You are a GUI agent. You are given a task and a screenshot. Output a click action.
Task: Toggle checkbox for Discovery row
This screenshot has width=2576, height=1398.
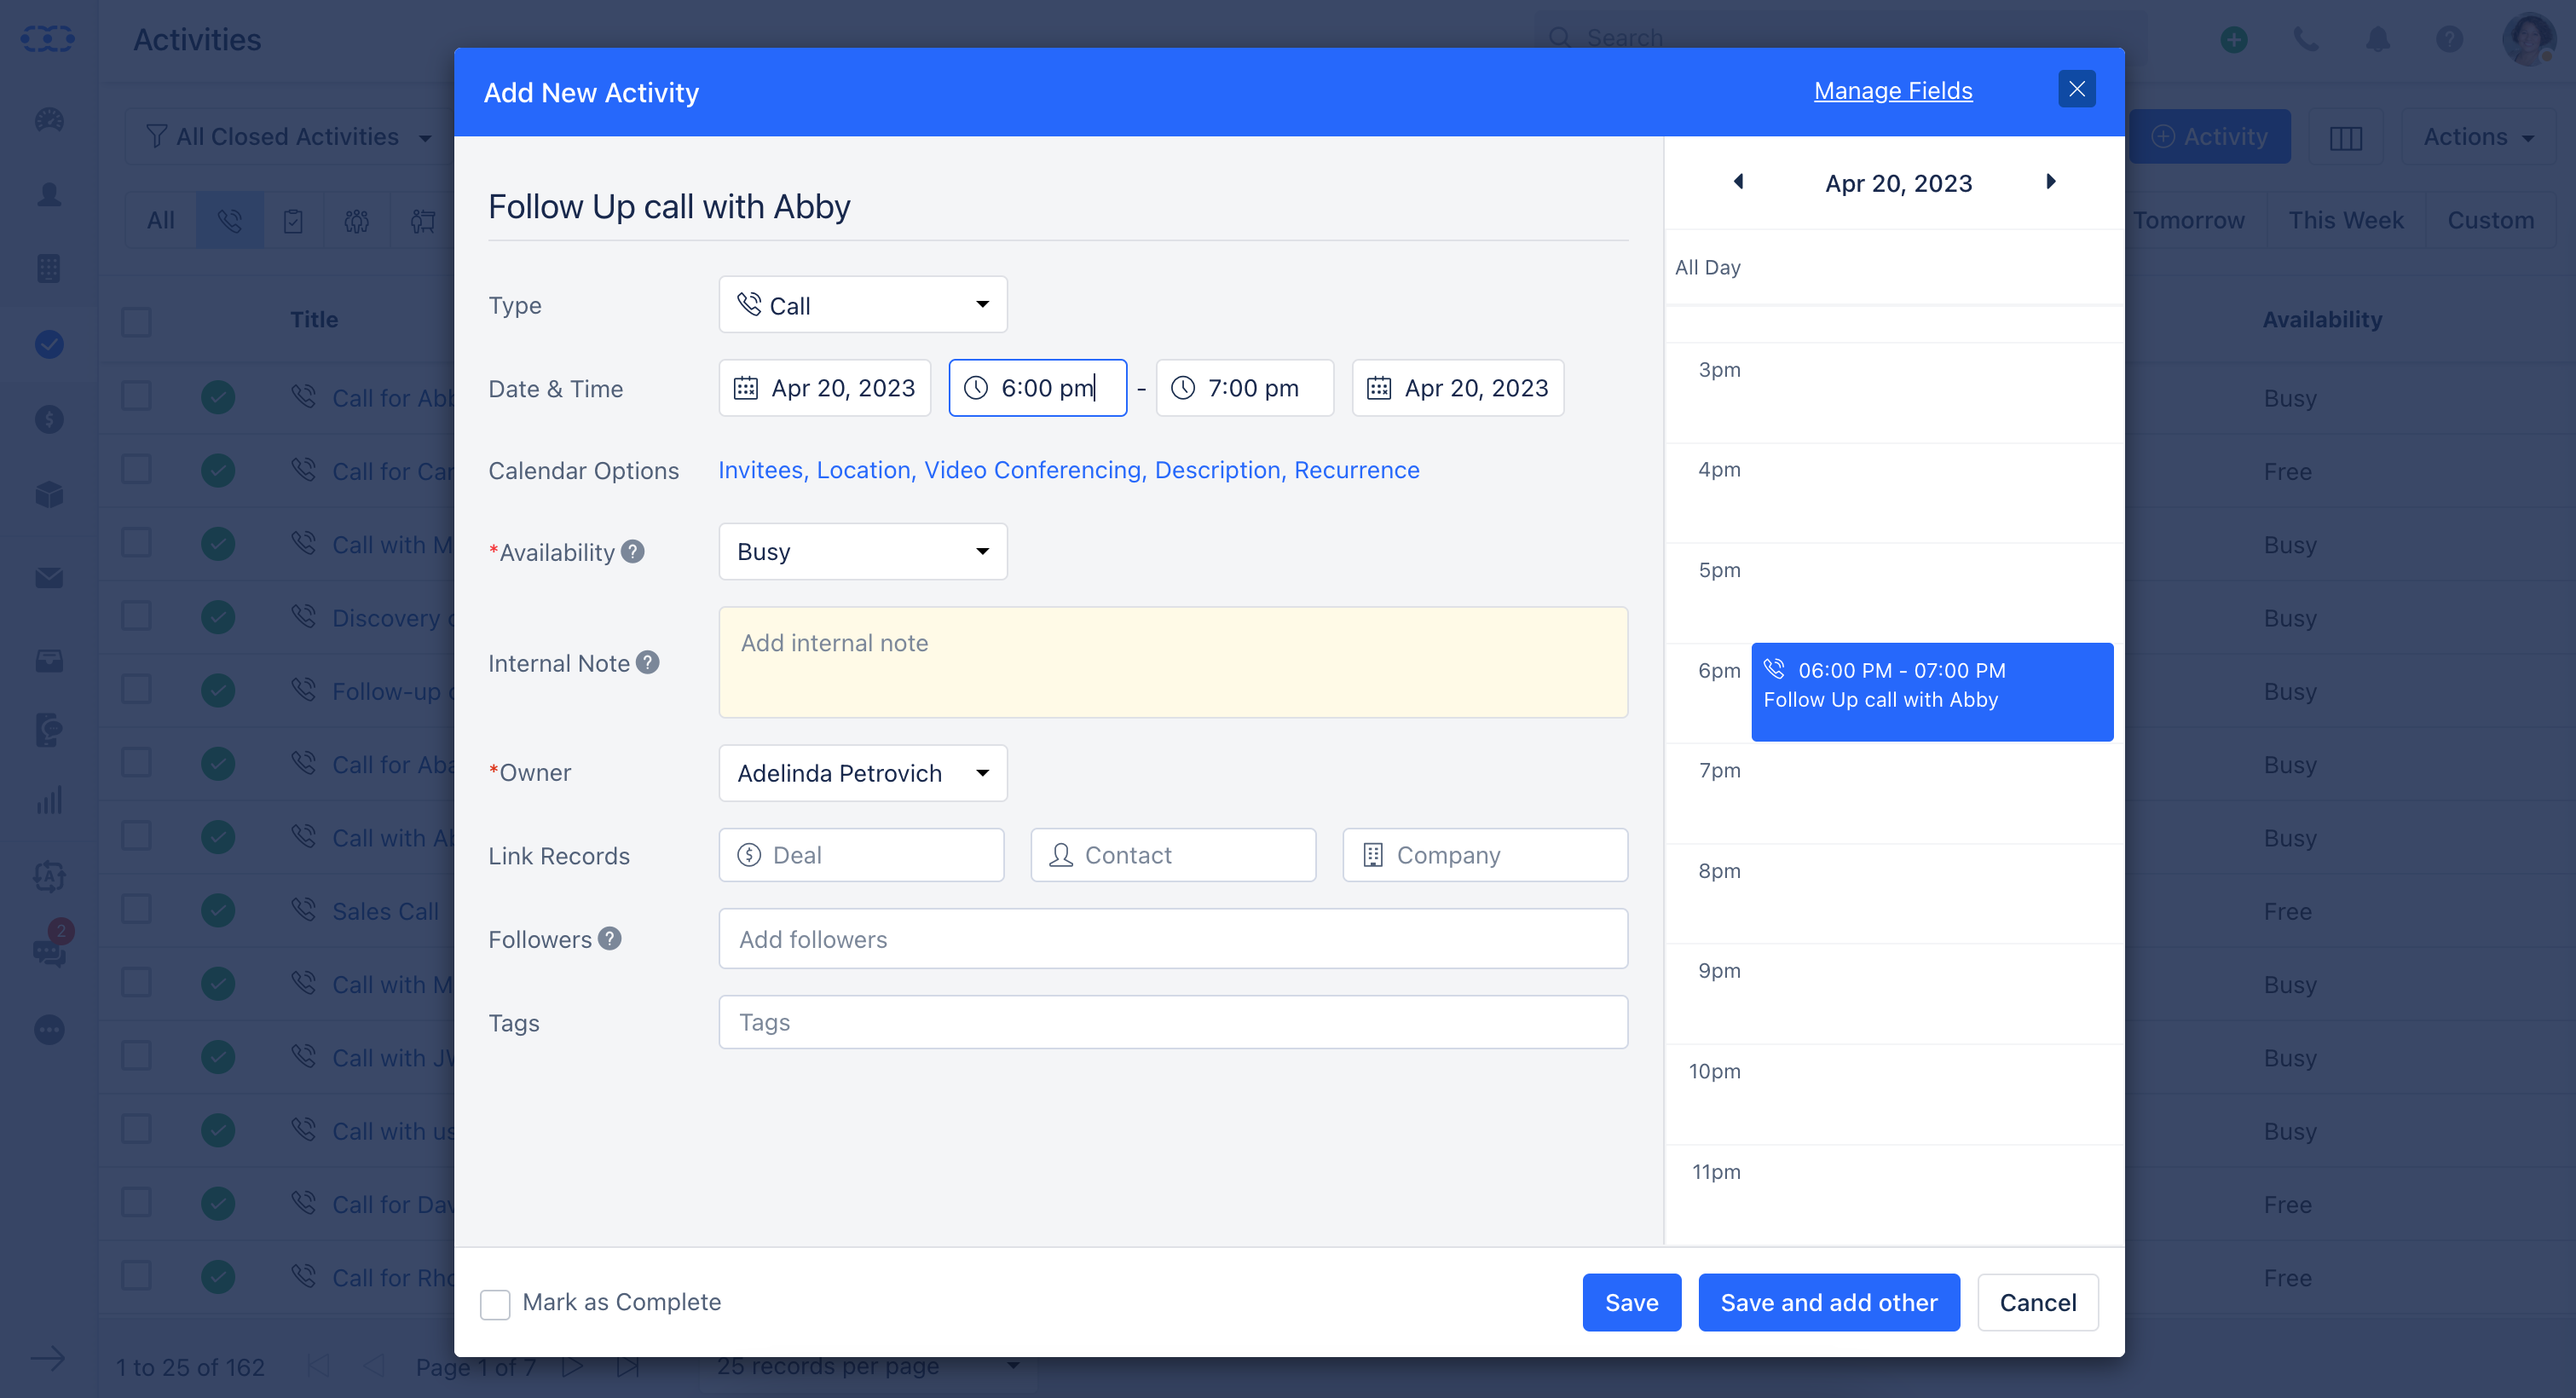coord(136,616)
